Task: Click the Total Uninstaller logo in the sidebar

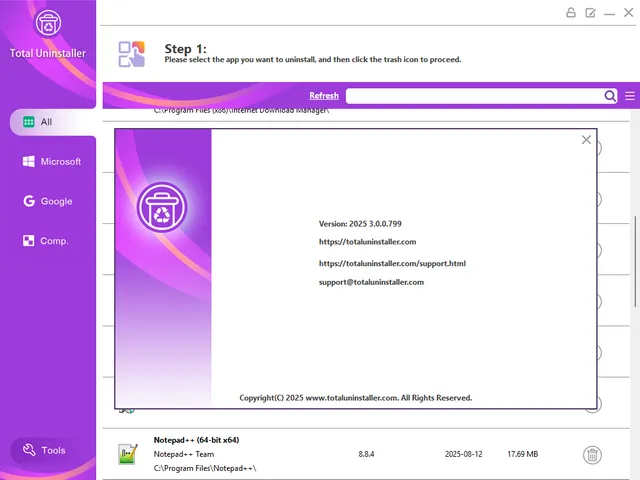Action: [48, 24]
